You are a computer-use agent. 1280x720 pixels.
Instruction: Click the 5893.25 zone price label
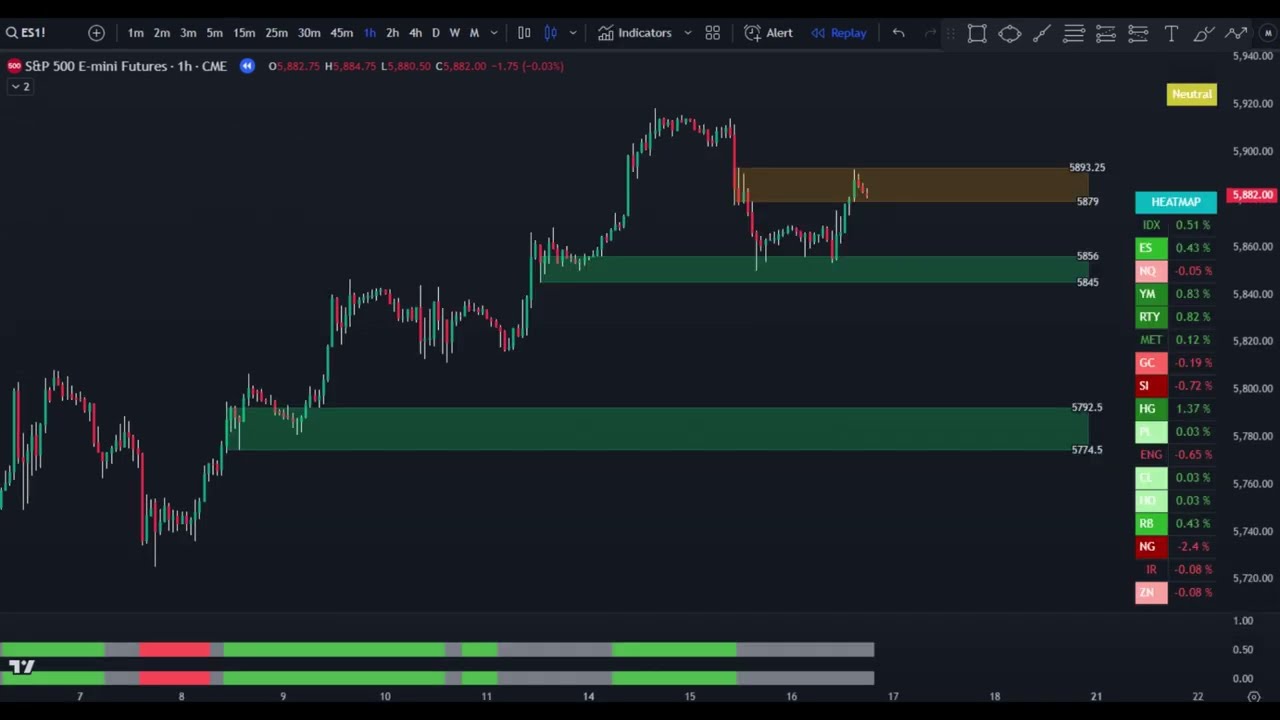(x=1087, y=168)
